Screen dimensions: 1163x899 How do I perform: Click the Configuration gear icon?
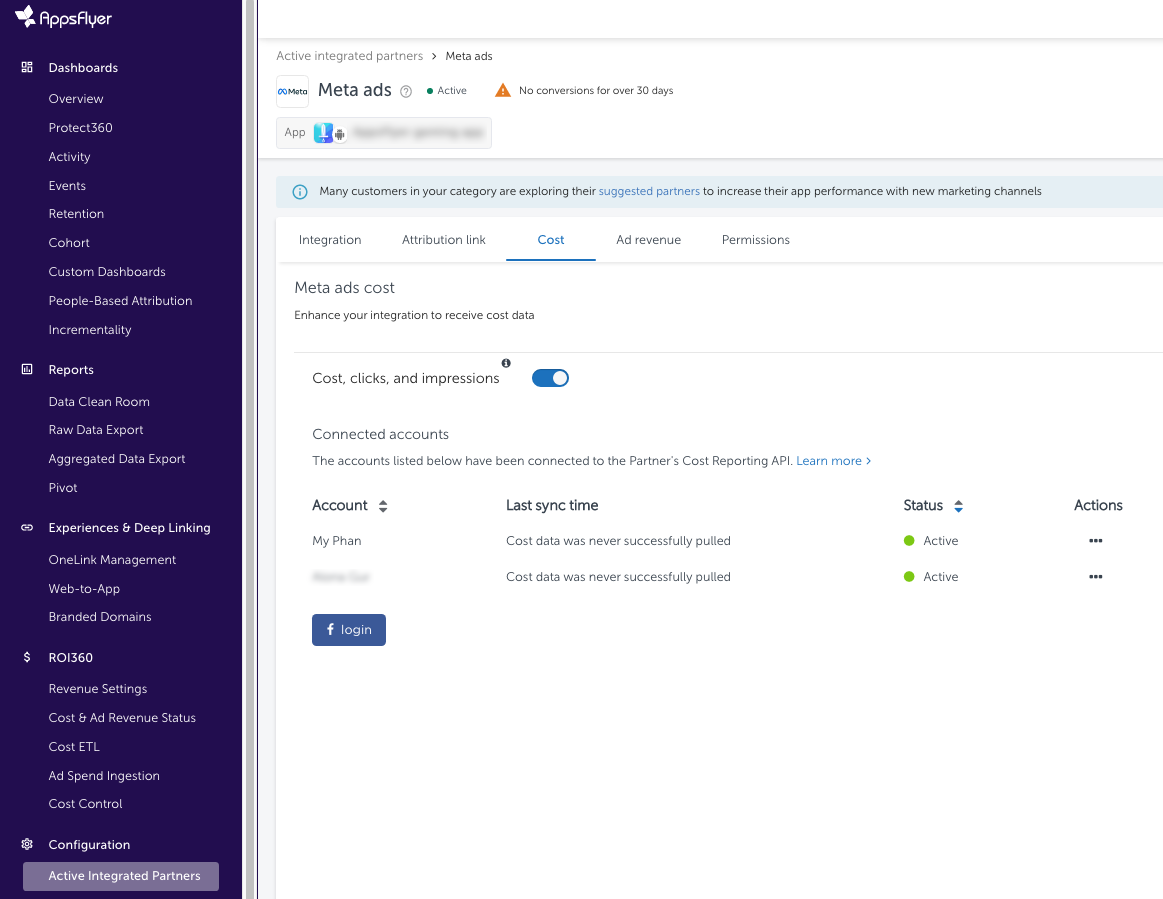[27, 845]
